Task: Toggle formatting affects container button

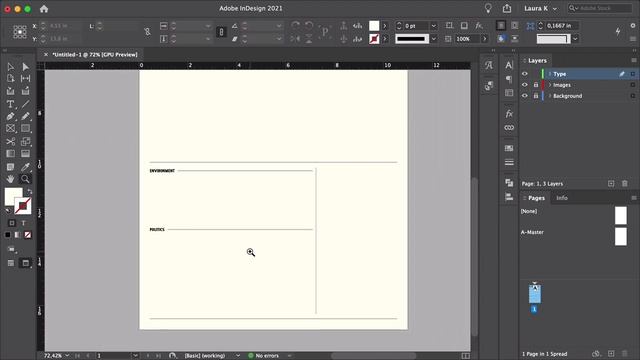Action: tap(12, 223)
